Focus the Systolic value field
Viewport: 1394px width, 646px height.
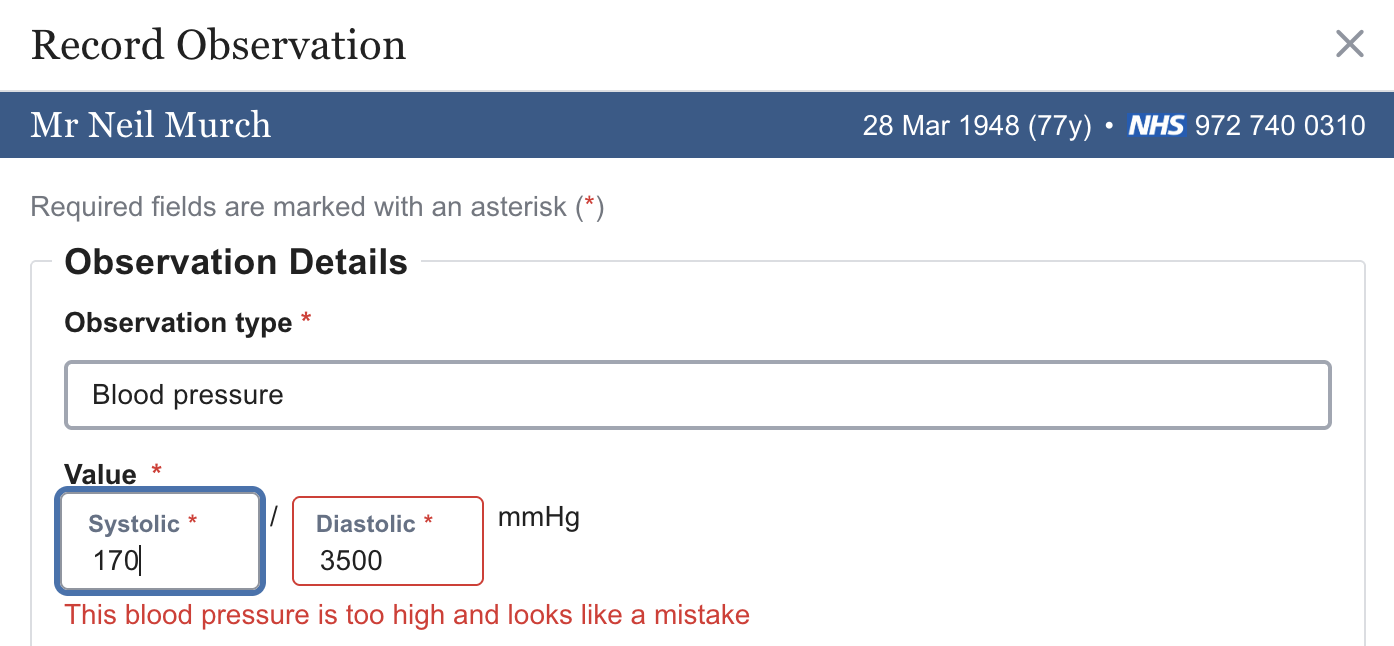(x=160, y=561)
